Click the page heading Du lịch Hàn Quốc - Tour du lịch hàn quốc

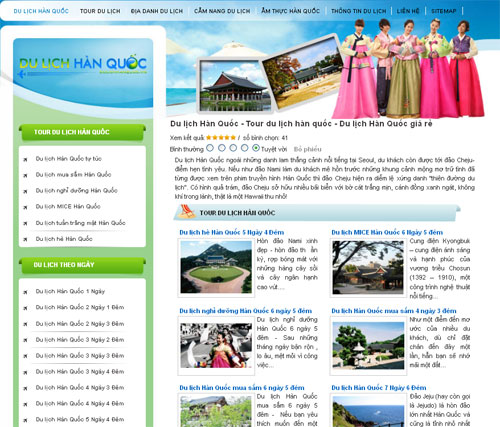(x=301, y=124)
